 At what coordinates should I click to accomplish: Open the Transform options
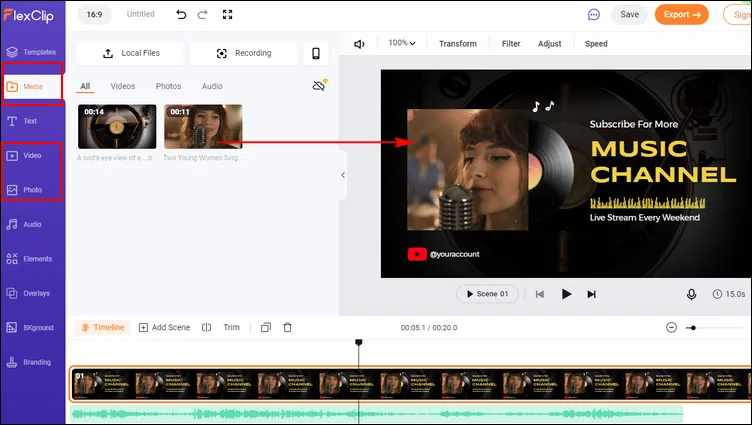(x=458, y=44)
